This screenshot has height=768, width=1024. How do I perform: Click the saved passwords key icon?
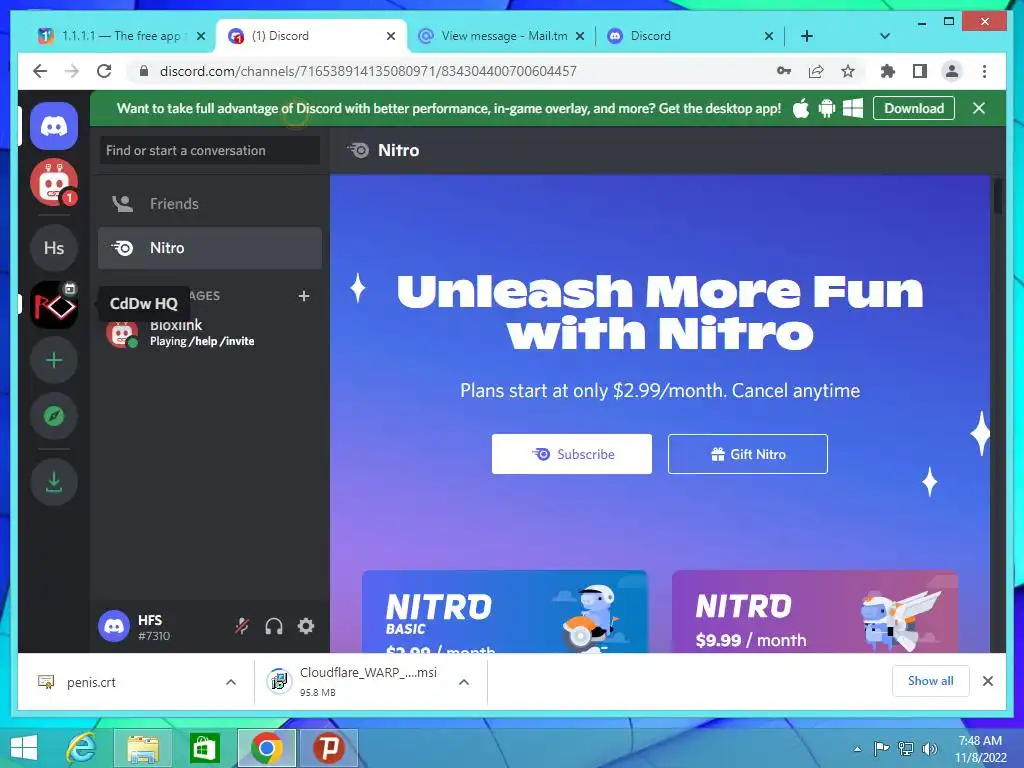pyautogui.click(x=784, y=71)
